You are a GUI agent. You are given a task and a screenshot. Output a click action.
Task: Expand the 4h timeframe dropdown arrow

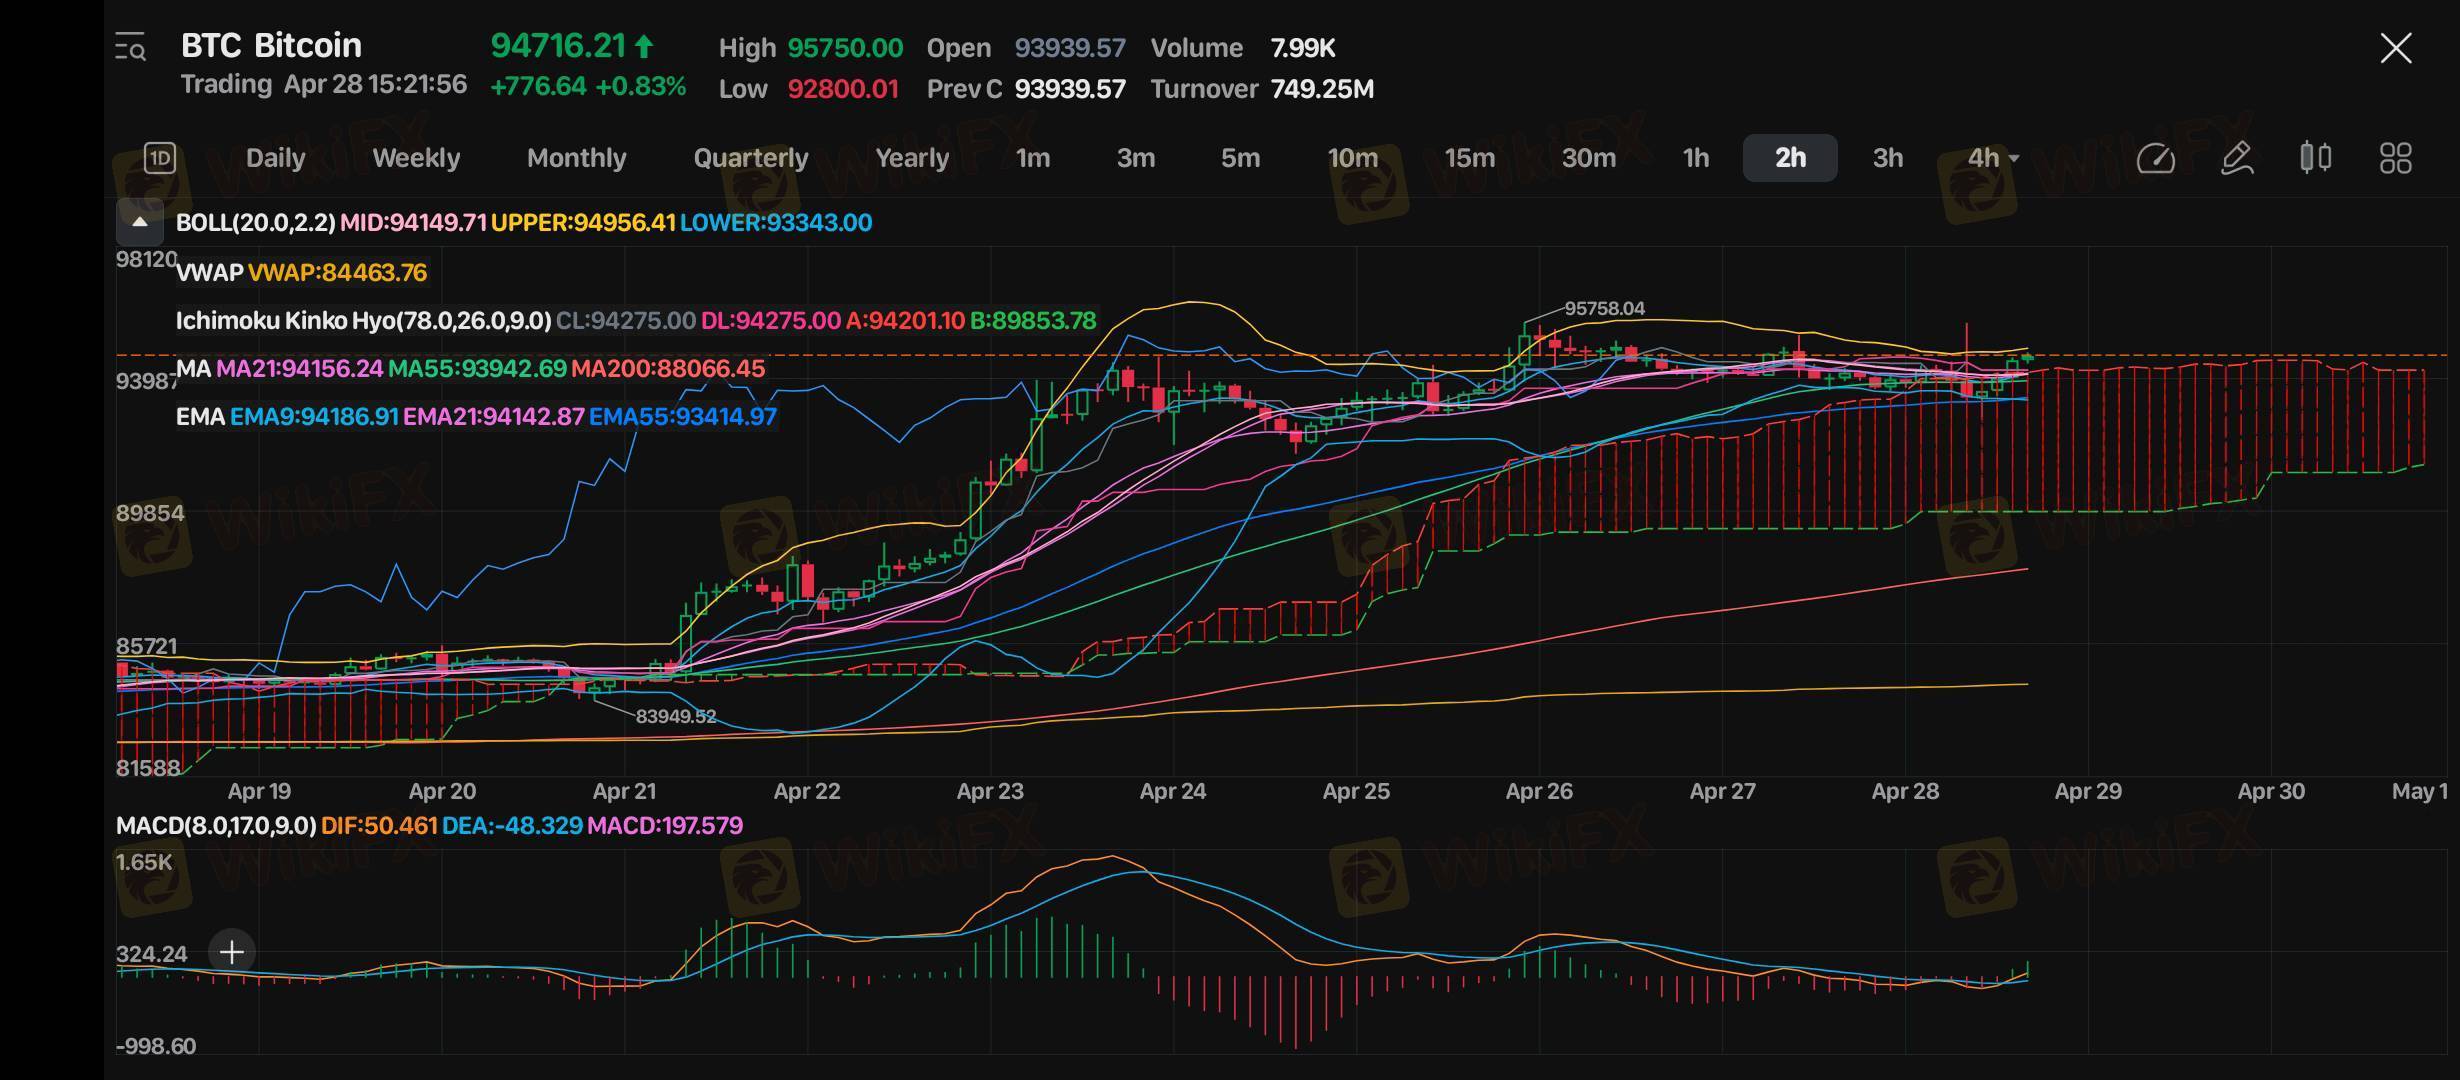pos(2014,159)
